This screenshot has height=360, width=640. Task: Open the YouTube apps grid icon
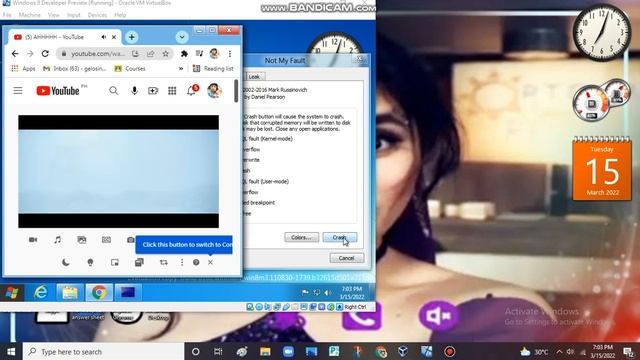click(172, 91)
